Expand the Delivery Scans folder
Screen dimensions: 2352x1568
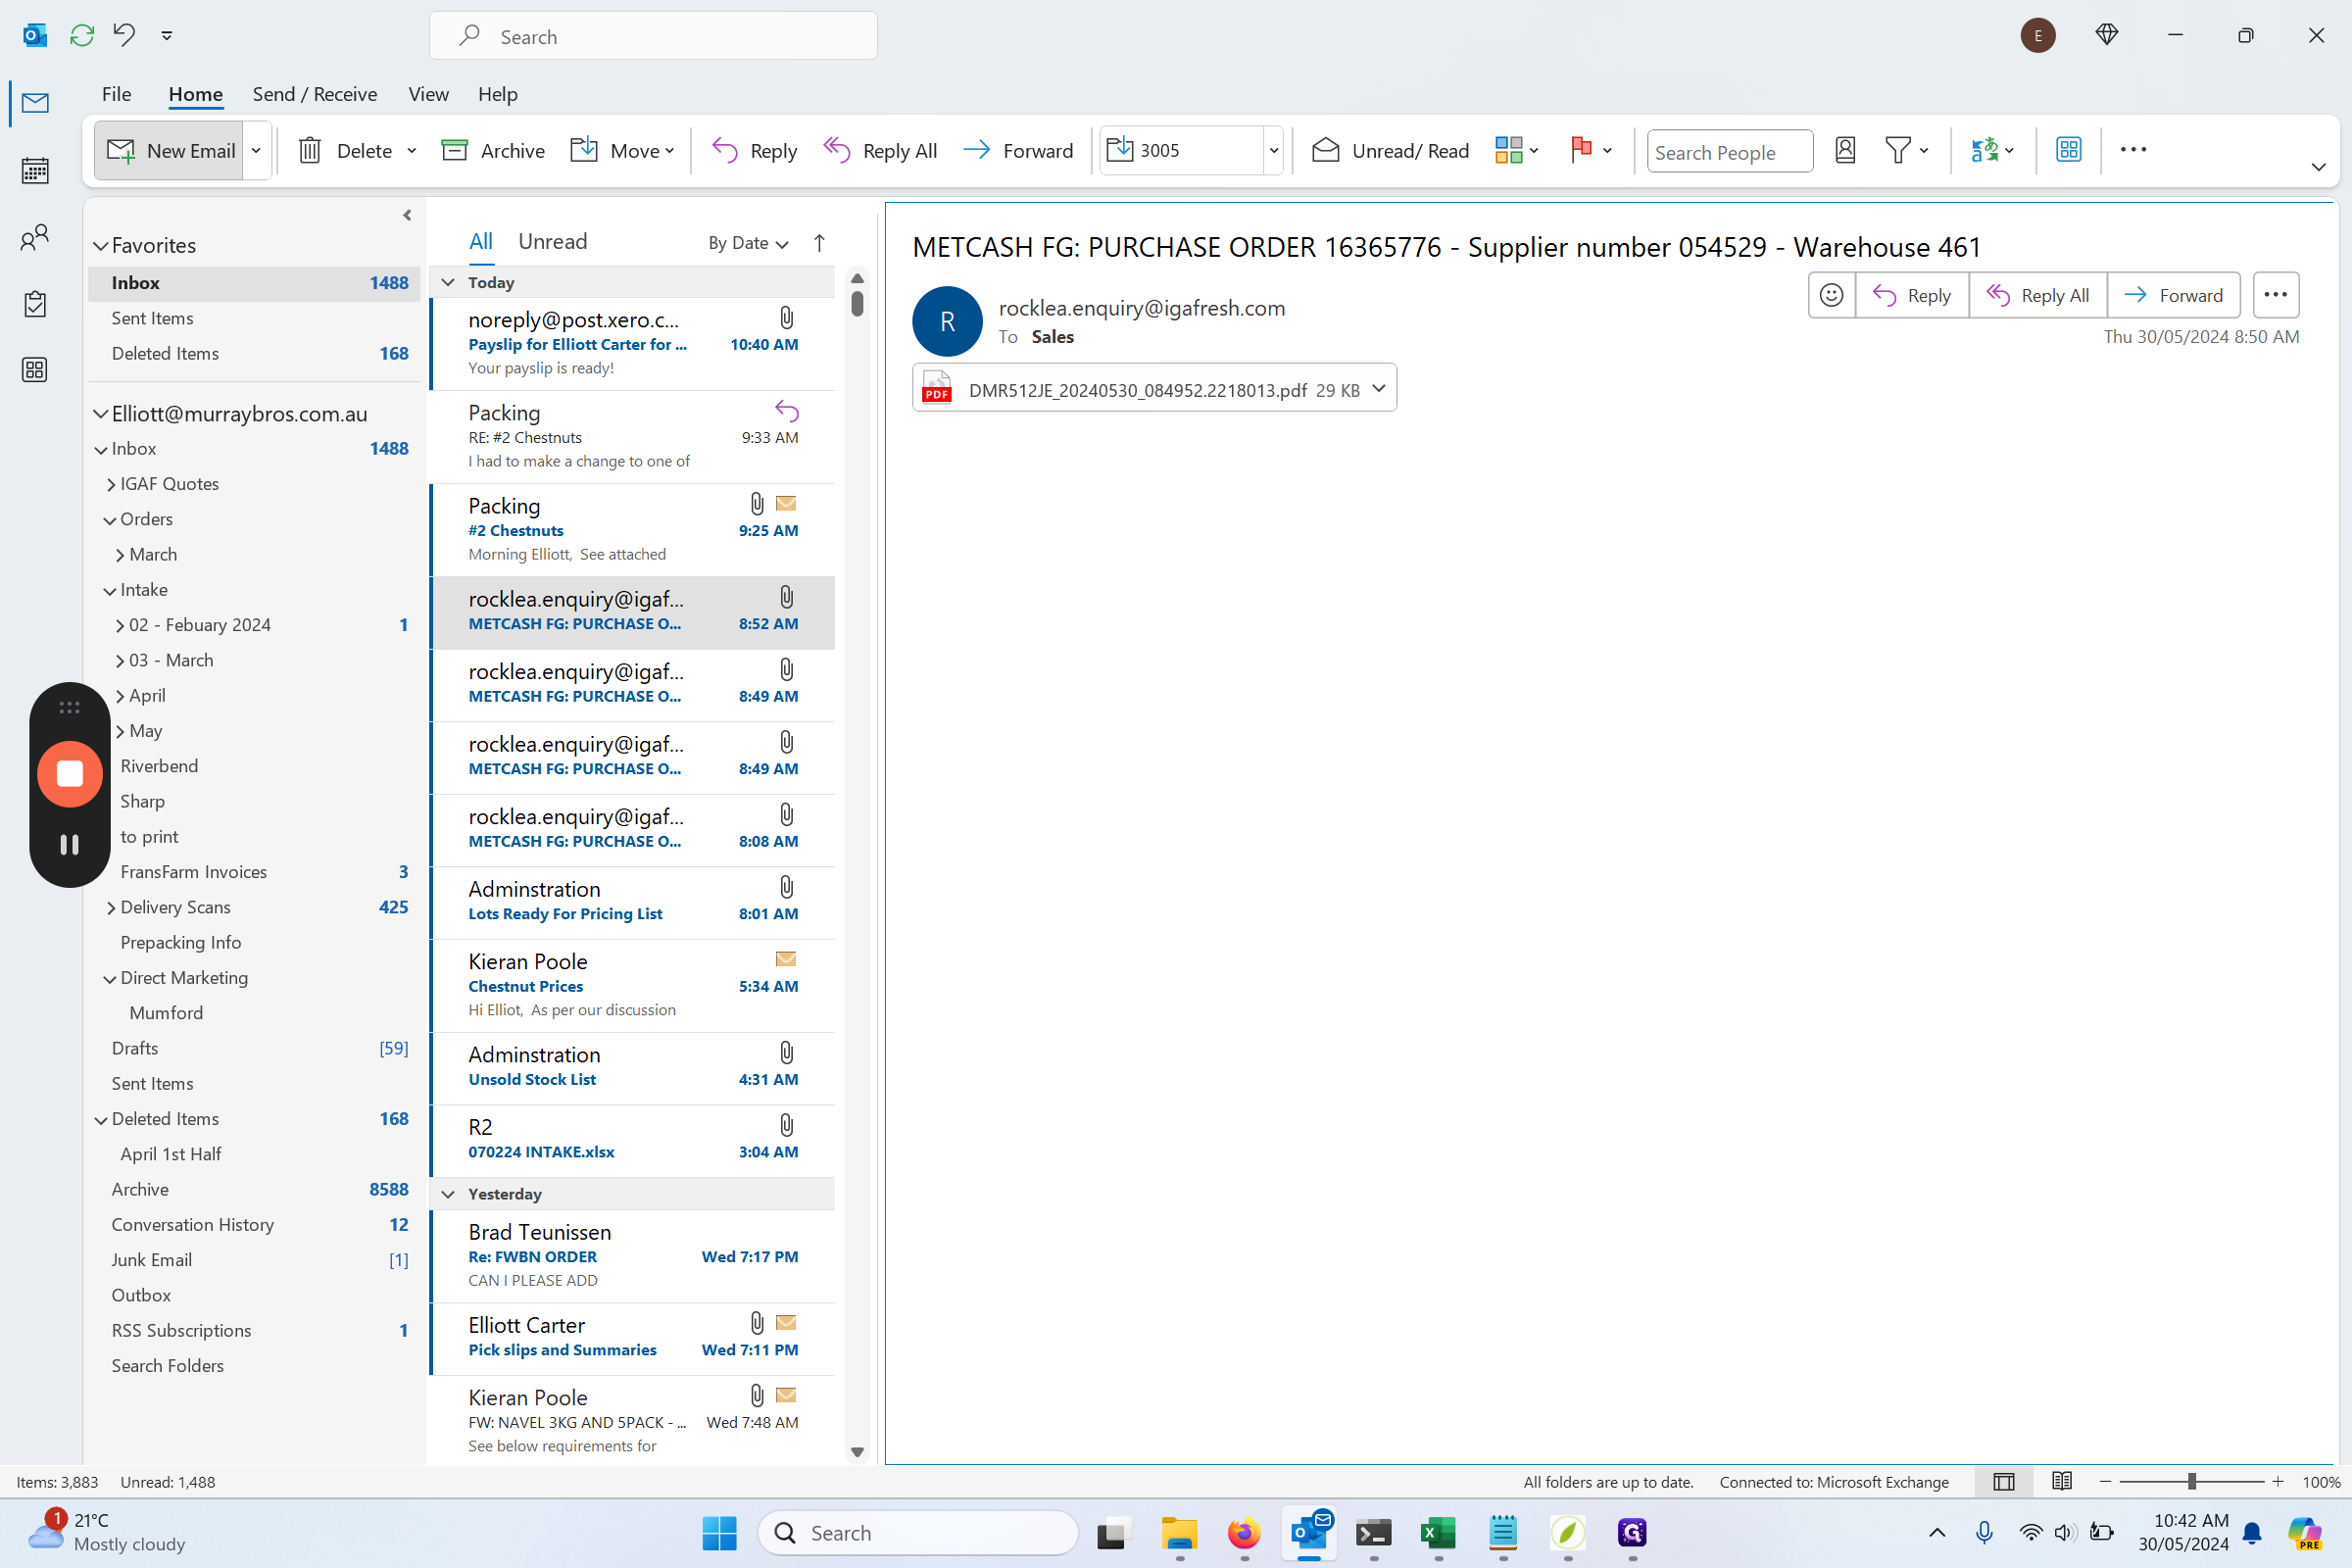111,908
